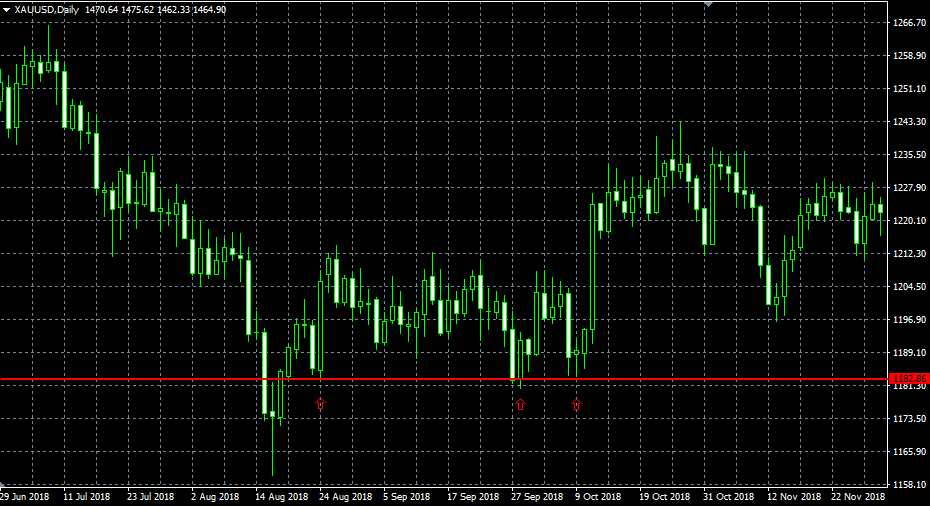Image resolution: width=930 pixels, height=506 pixels.
Task: Click the XAUUSD,Daily chart title
Action: [x=47, y=10]
